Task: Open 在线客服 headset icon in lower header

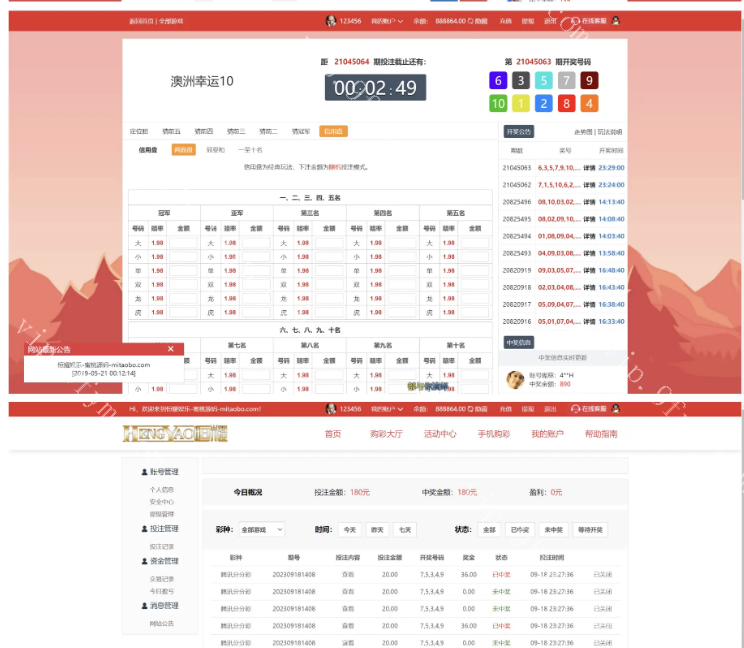Action: click(x=575, y=409)
